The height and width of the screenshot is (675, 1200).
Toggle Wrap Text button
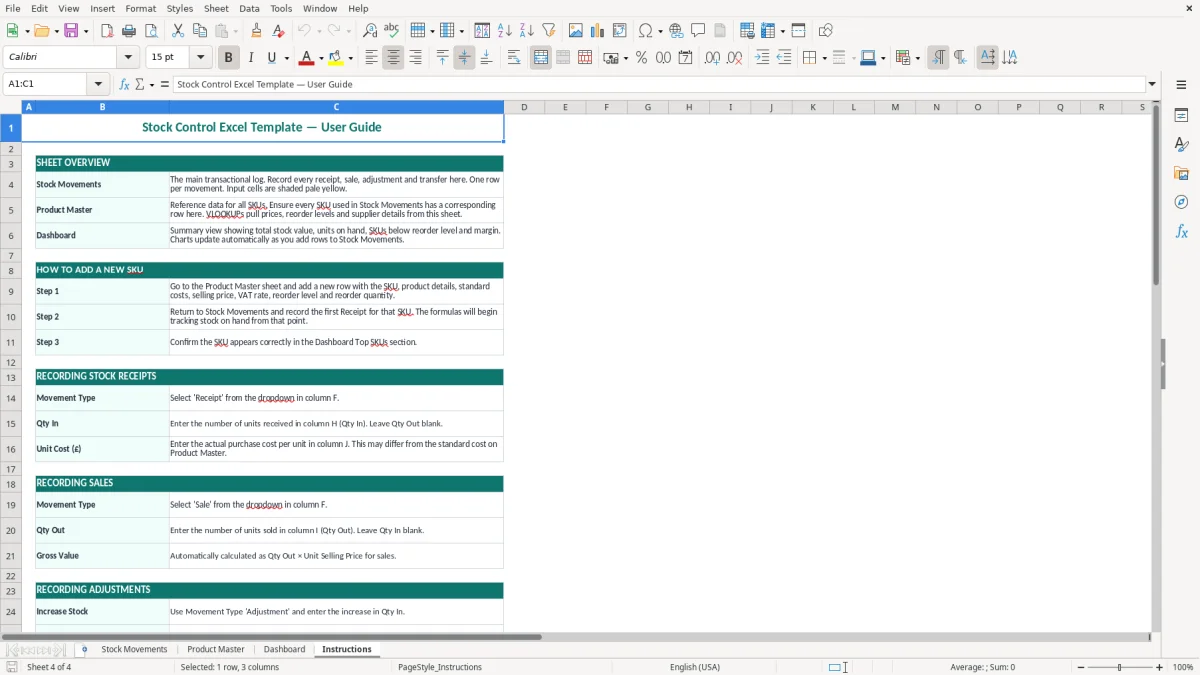click(x=514, y=58)
